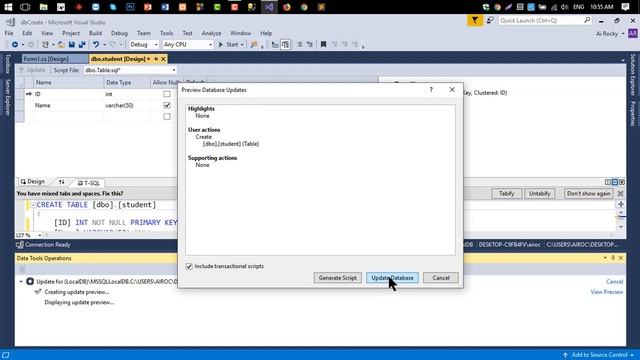Collapse the Update for LocalDB operation

(x=21, y=282)
